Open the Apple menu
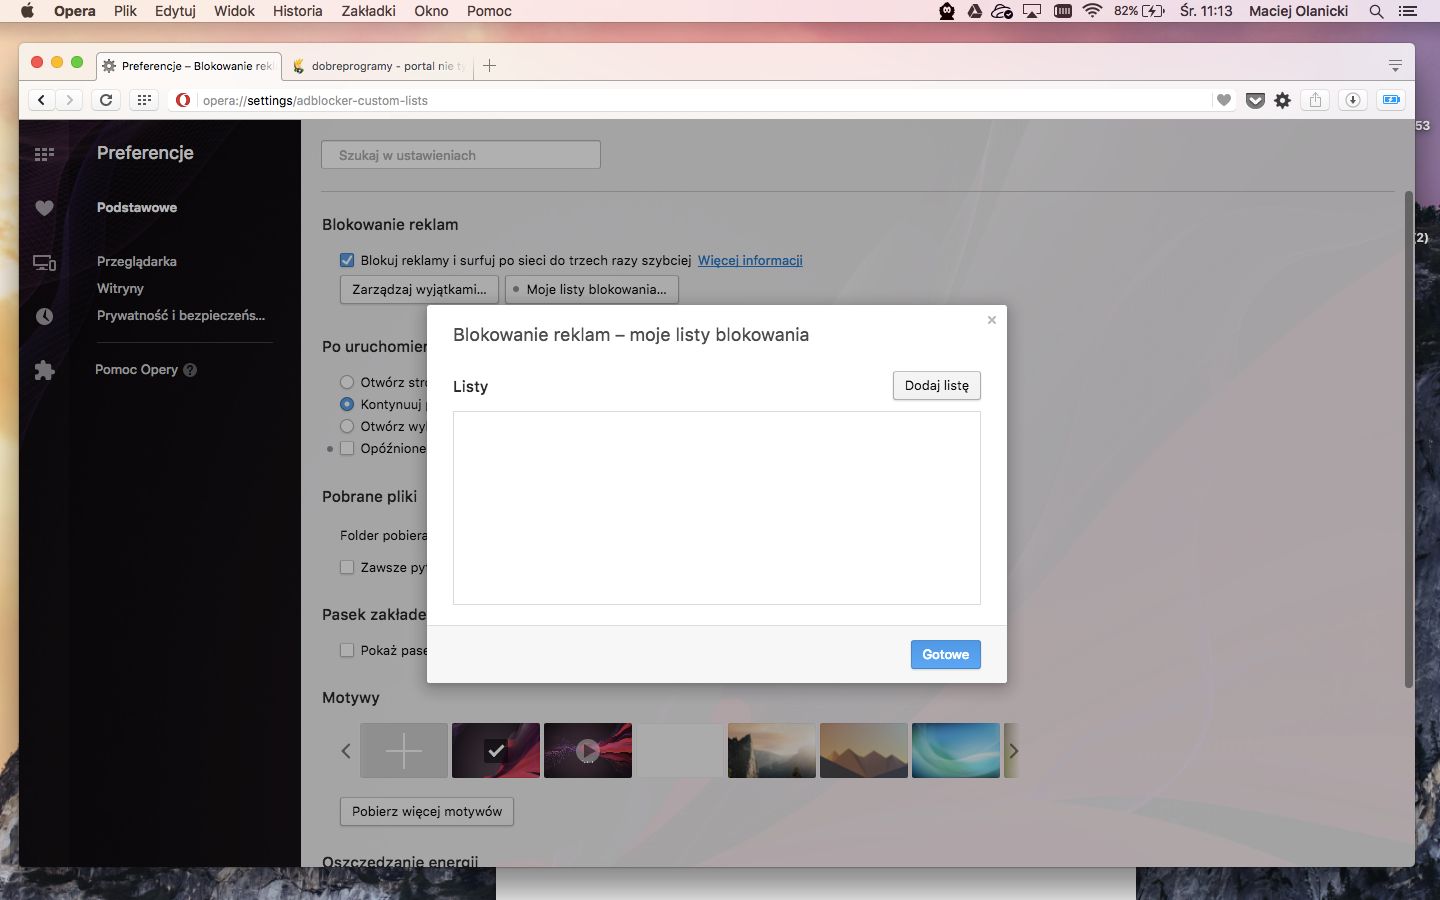1440x900 pixels. 27,11
